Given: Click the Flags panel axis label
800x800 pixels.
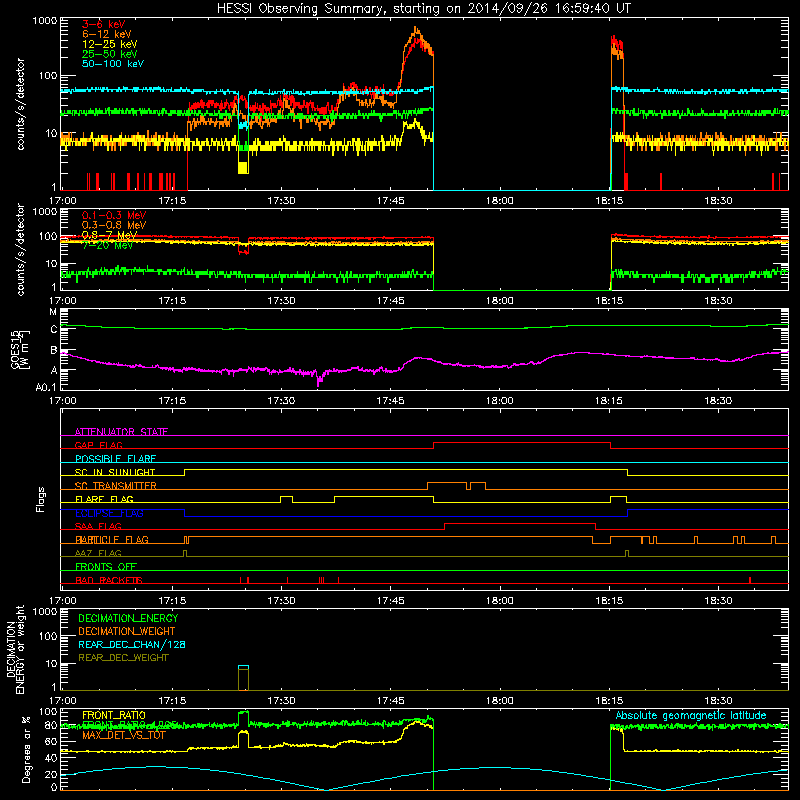Looking at the screenshot, I should pyautogui.click(x=41, y=499).
